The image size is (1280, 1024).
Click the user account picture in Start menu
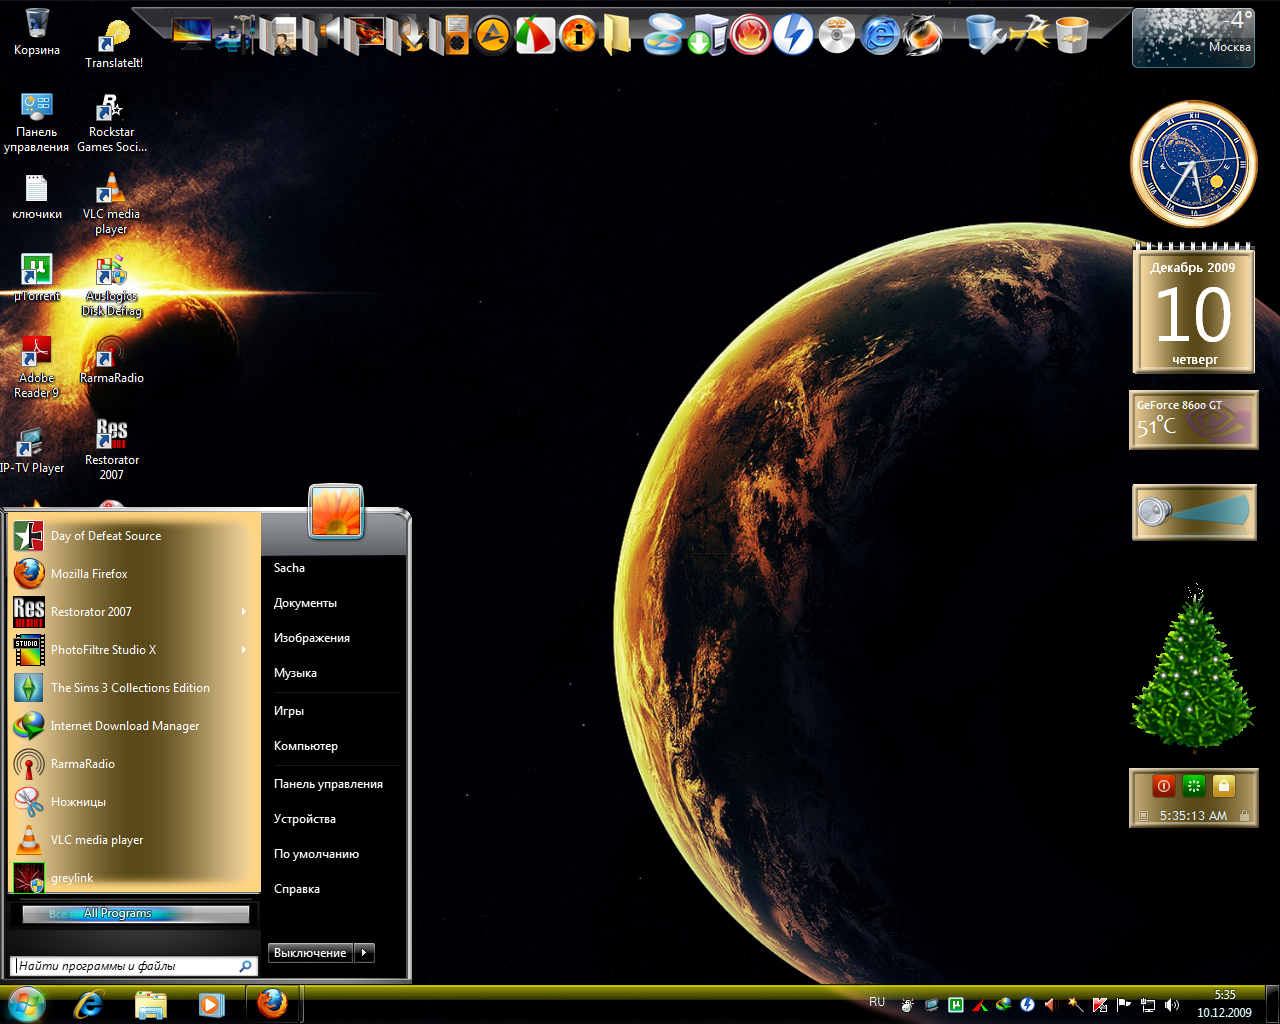pyautogui.click(x=336, y=511)
